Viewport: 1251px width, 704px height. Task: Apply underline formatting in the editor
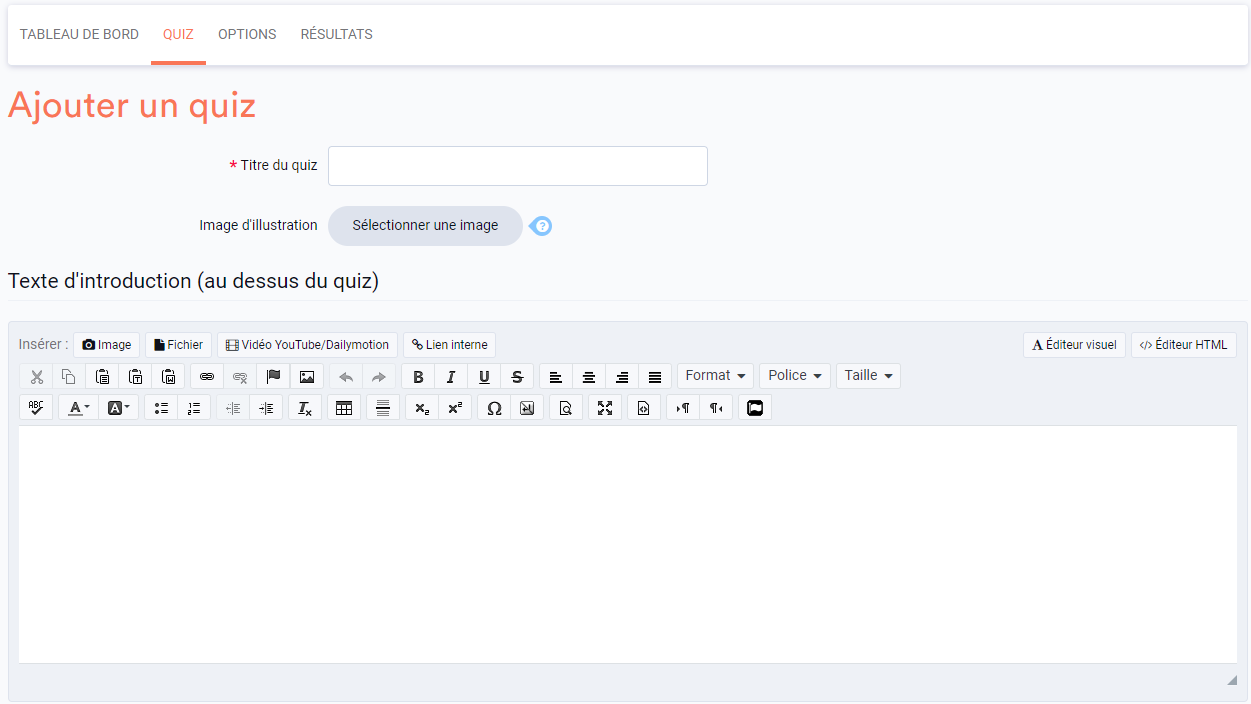pos(484,375)
